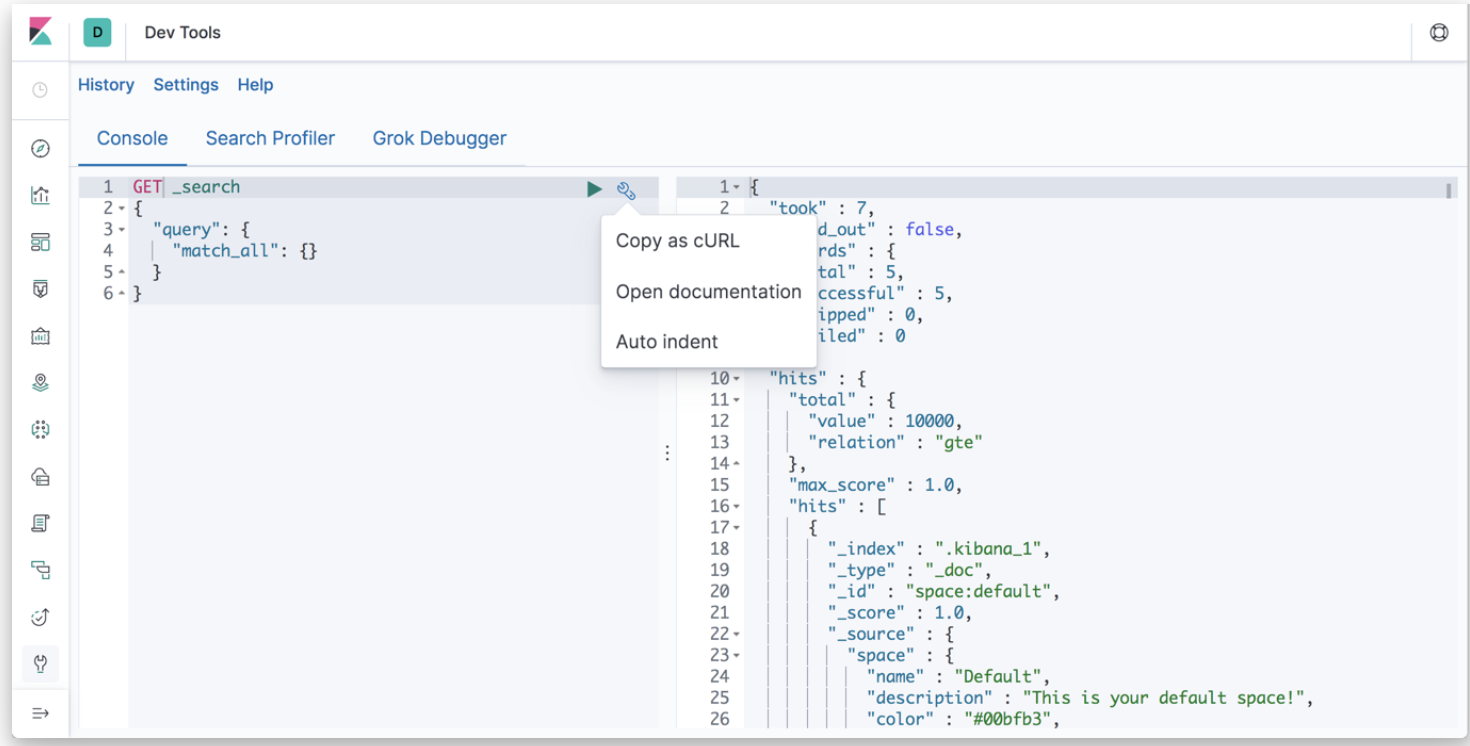Screen dimensions: 1470x746
Task: Switch to the Search Profiler tab
Action: point(270,139)
